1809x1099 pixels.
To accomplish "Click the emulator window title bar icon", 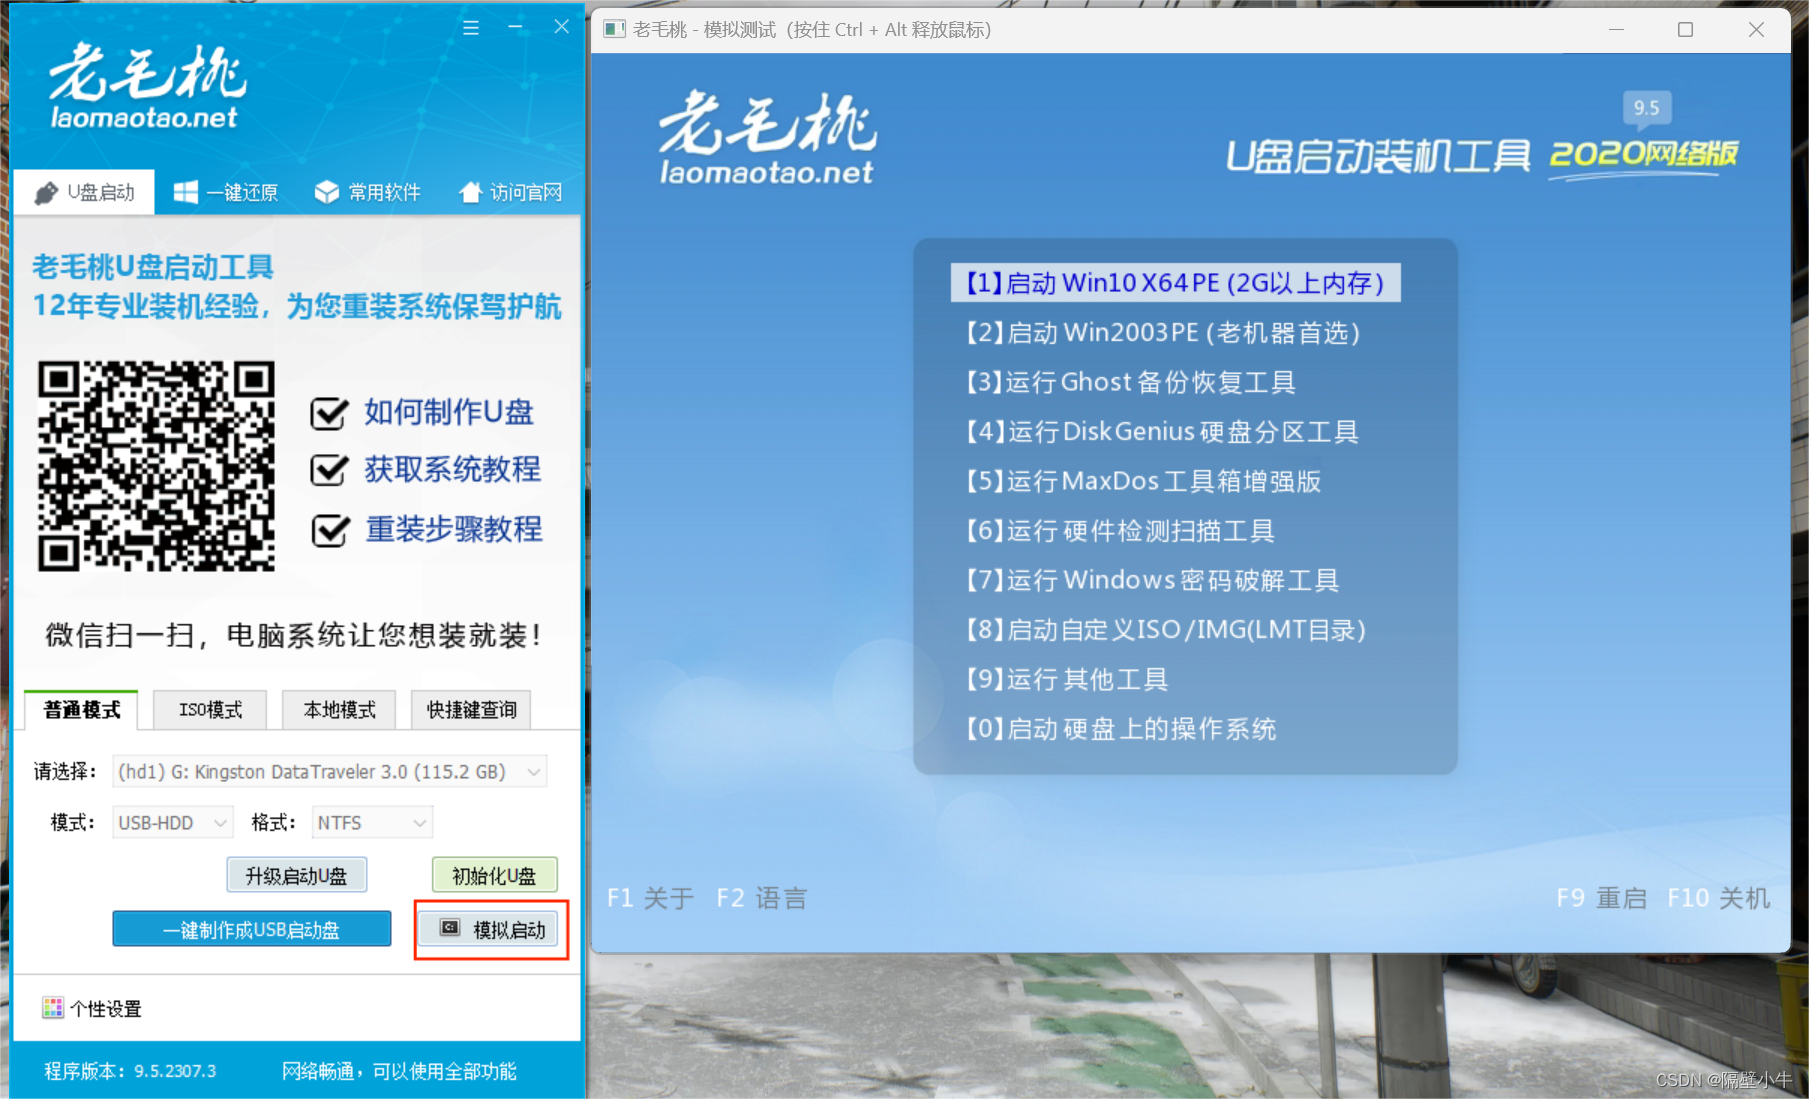I will pos(614,29).
